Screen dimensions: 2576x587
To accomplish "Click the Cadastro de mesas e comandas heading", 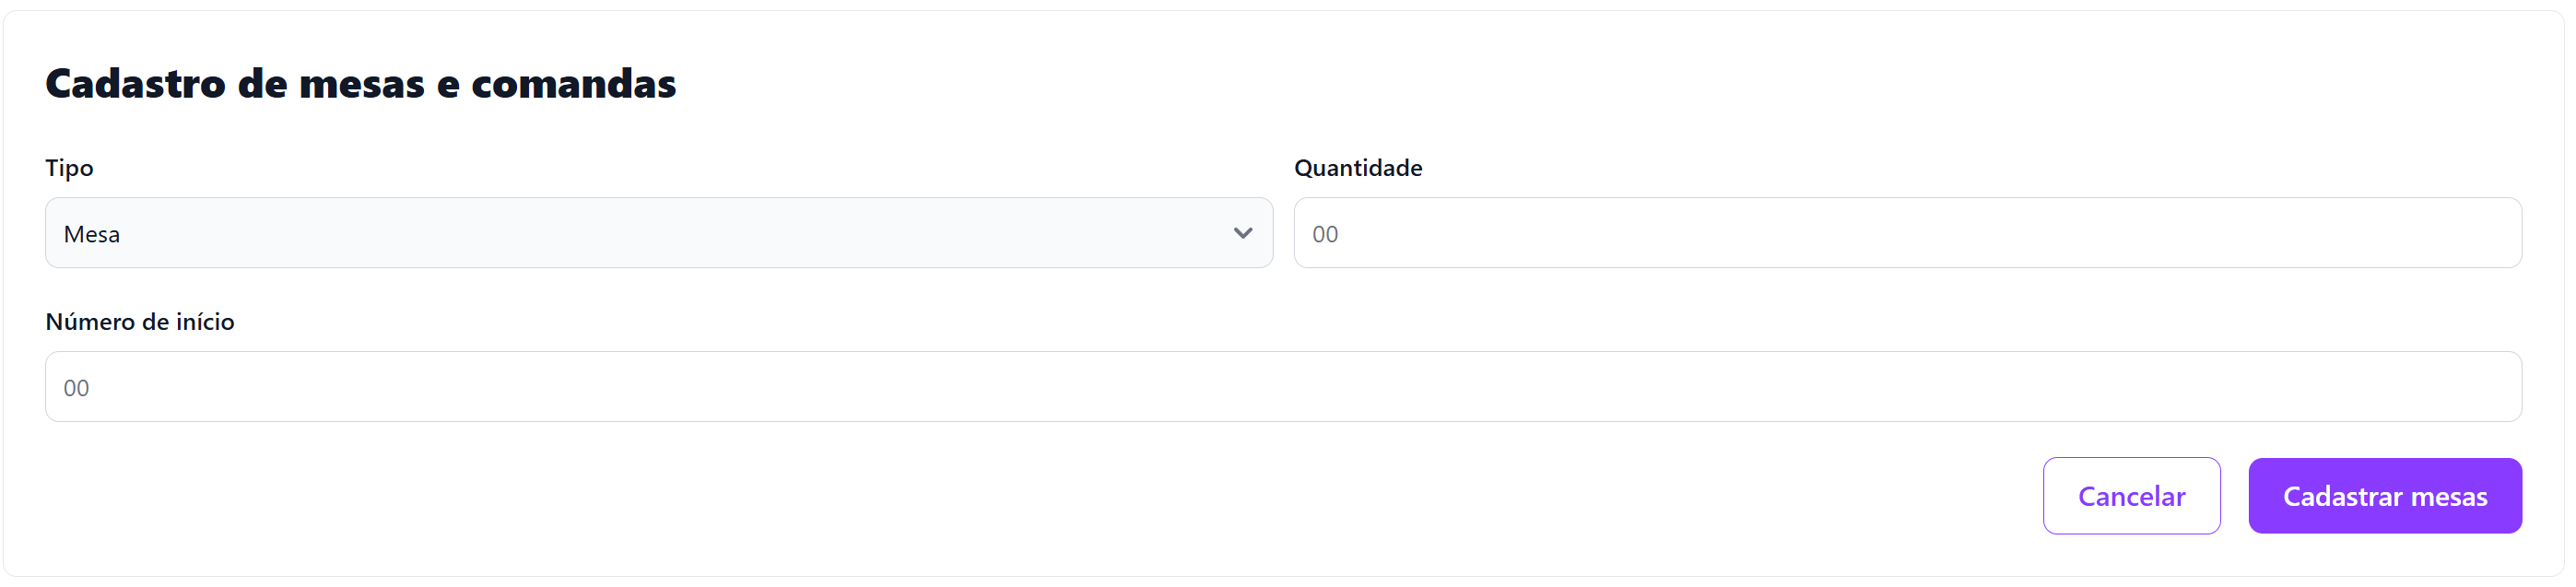I will 360,84.
